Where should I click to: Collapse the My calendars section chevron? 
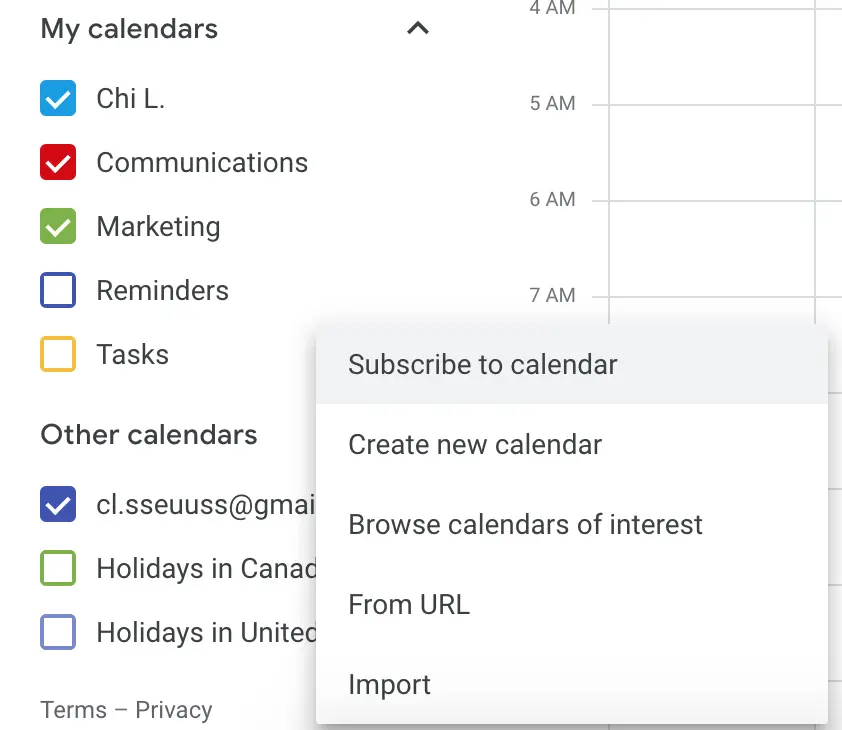[x=418, y=29]
